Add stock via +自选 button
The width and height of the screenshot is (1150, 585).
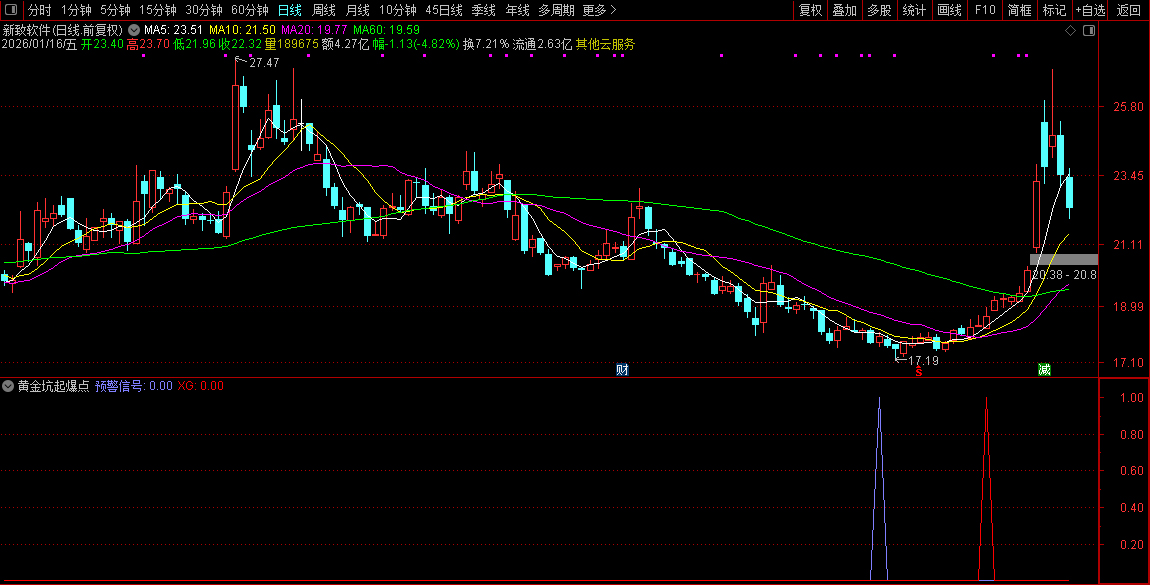click(1090, 10)
